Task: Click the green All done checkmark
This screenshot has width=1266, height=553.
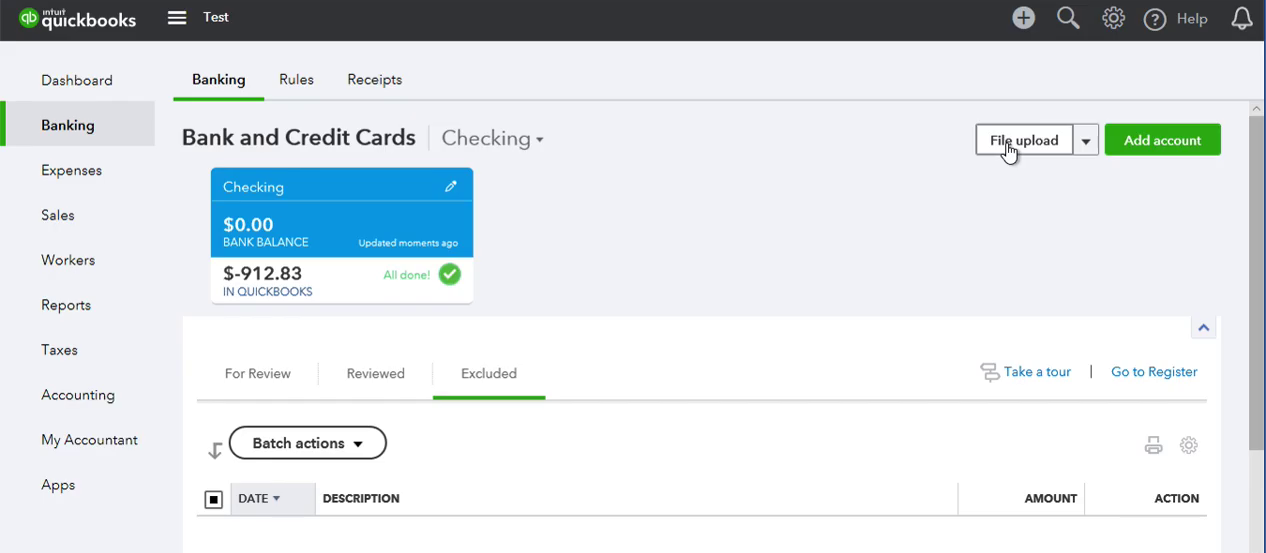Action: click(450, 274)
